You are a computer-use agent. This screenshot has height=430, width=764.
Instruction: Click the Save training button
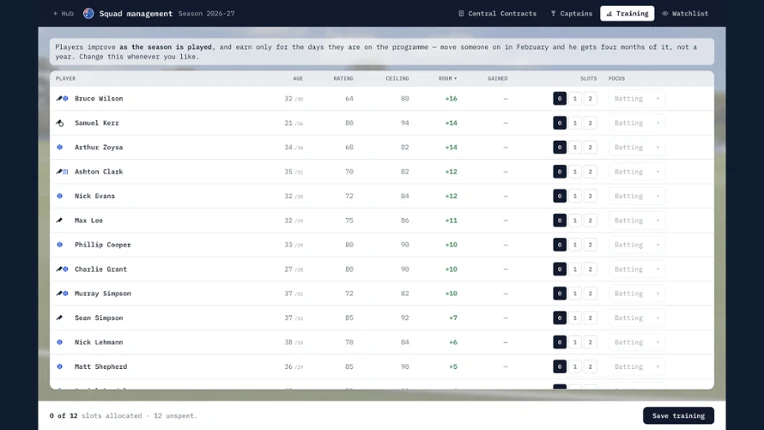[x=678, y=415]
